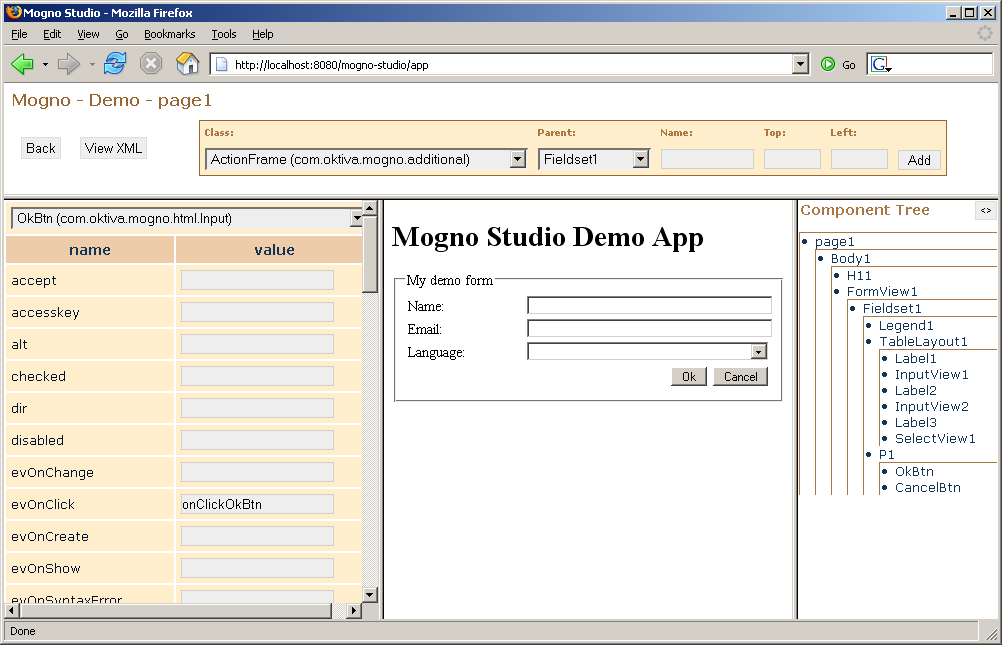Open the Bookmarks menu
The height and width of the screenshot is (645, 1002).
point(169,34)
